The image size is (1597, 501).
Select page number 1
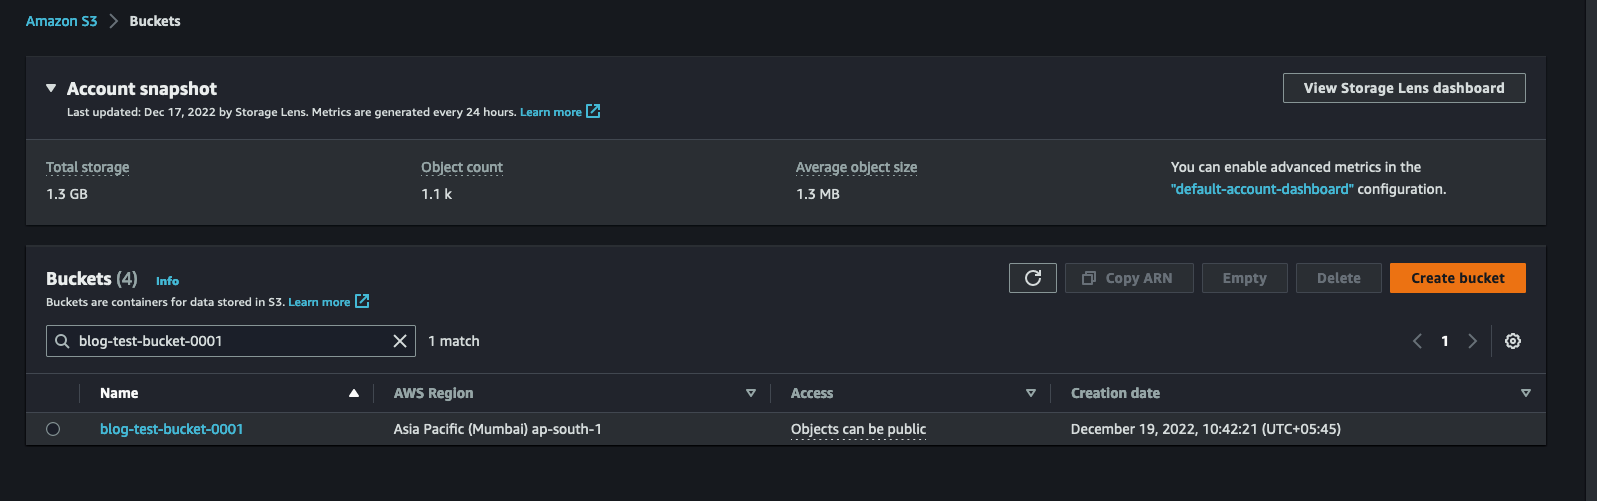pos(1444,341)
